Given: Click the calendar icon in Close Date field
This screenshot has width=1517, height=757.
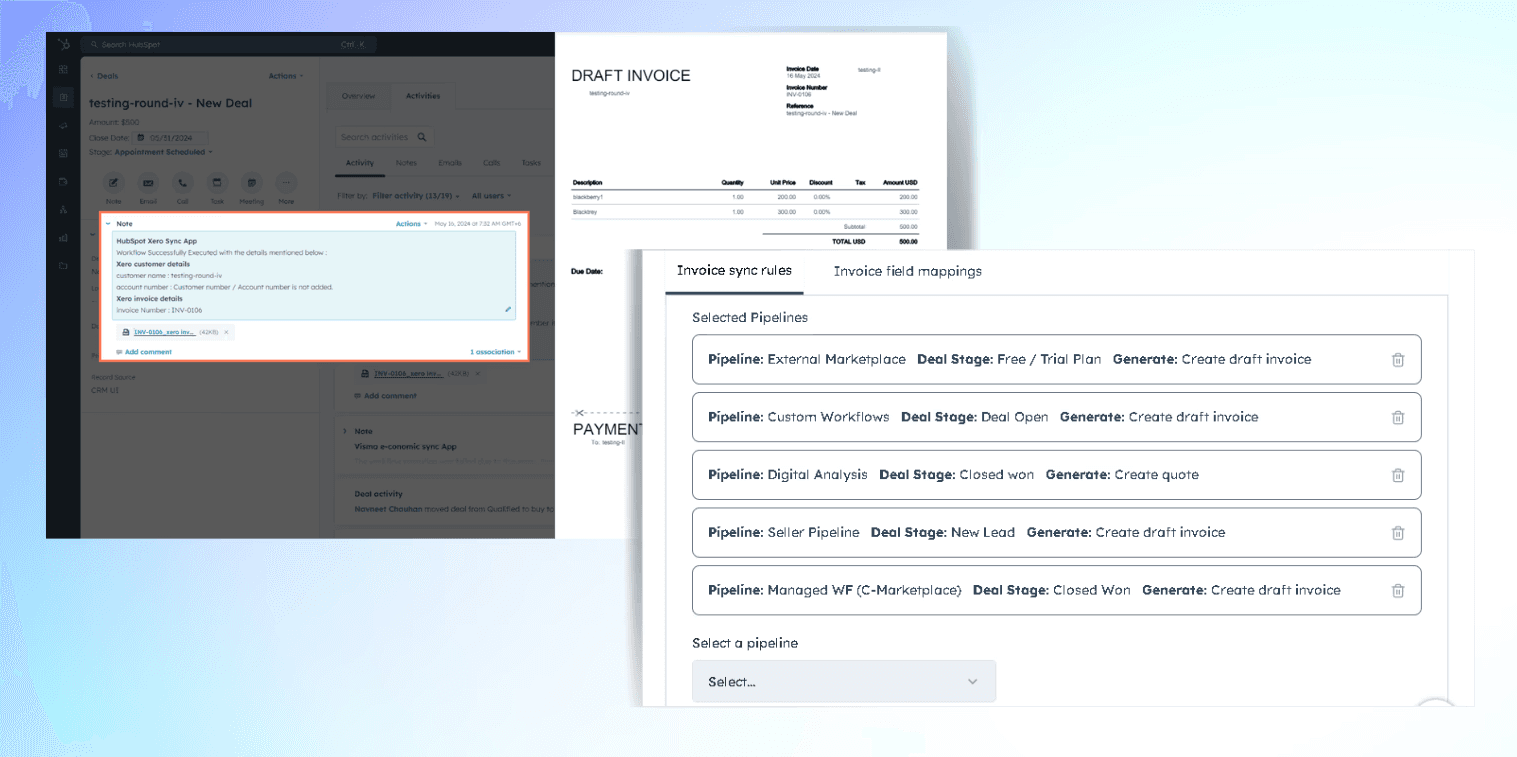Looking at the screenshot, I should pyautogui.click(x=141, y=137).
